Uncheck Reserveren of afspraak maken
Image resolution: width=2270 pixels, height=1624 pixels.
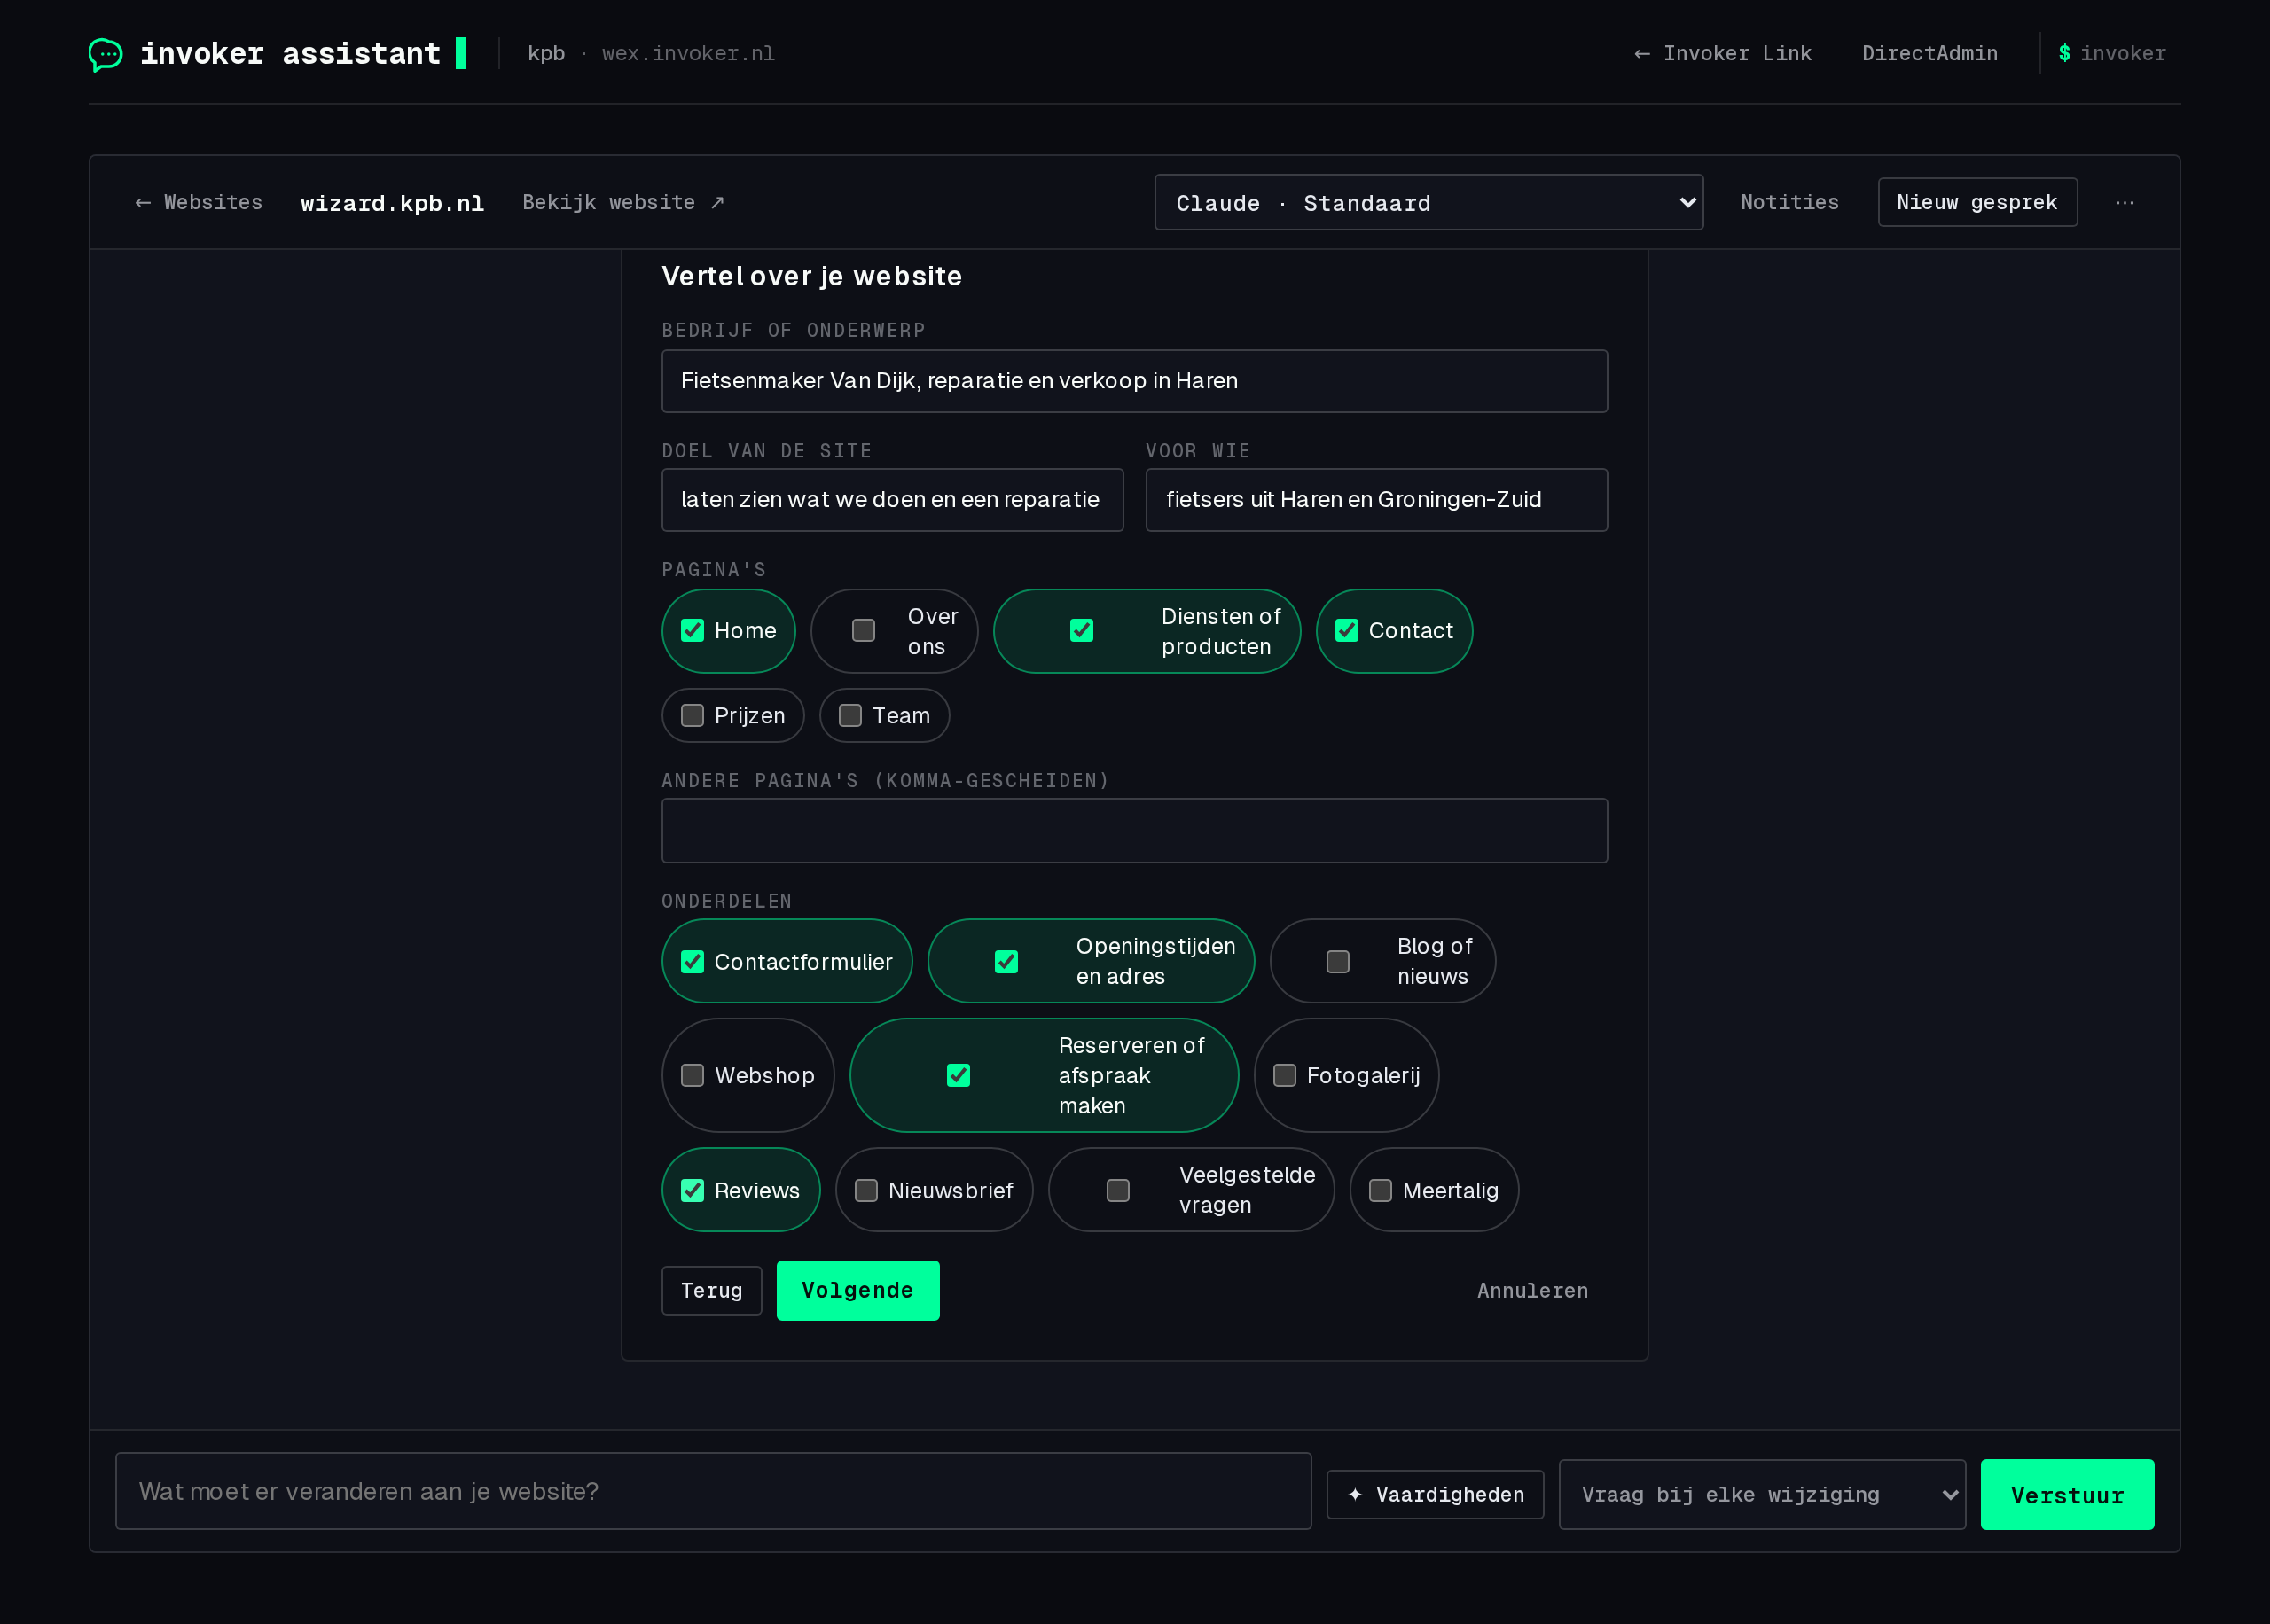(958, 1076)
